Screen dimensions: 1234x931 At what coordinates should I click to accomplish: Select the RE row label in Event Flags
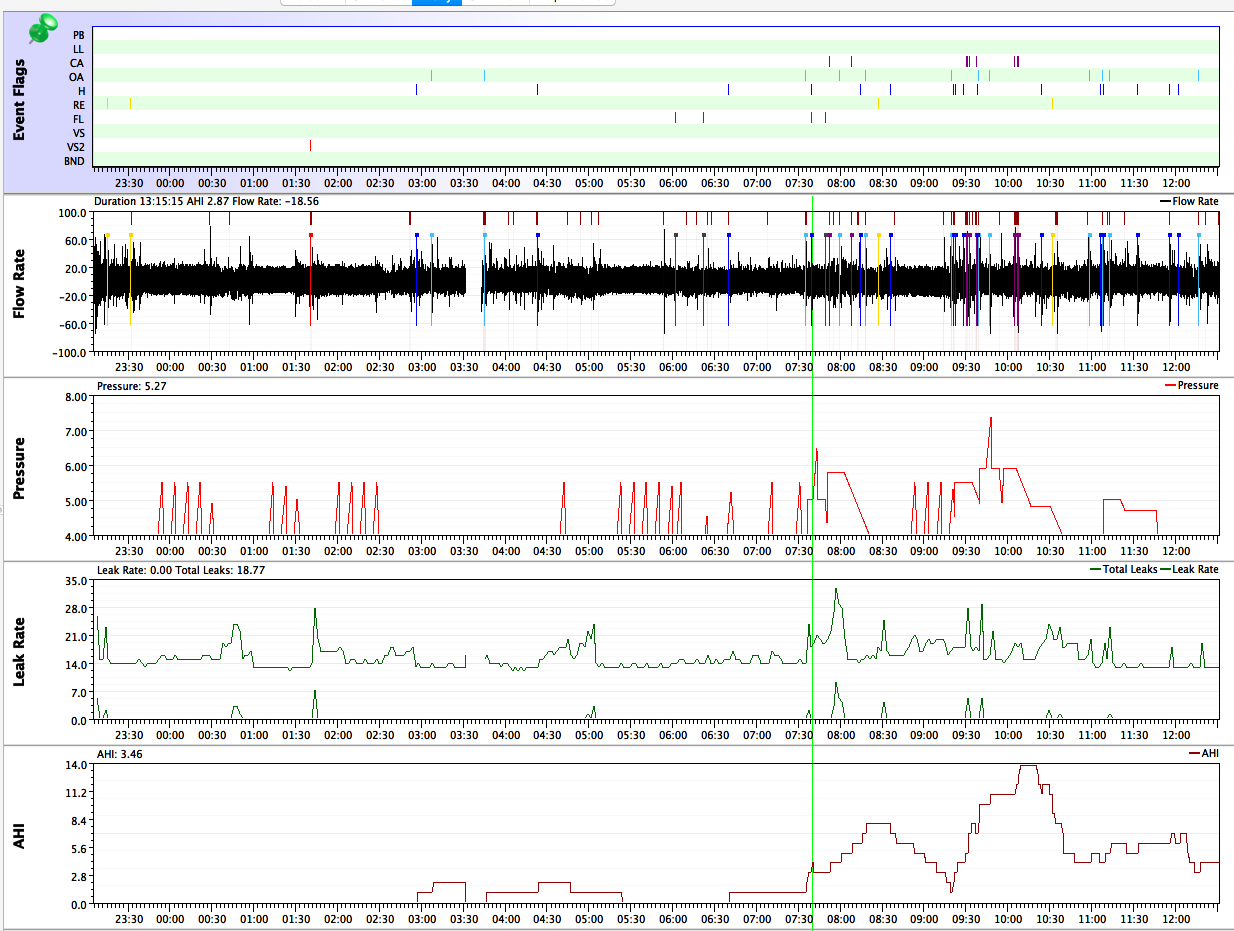79,104
